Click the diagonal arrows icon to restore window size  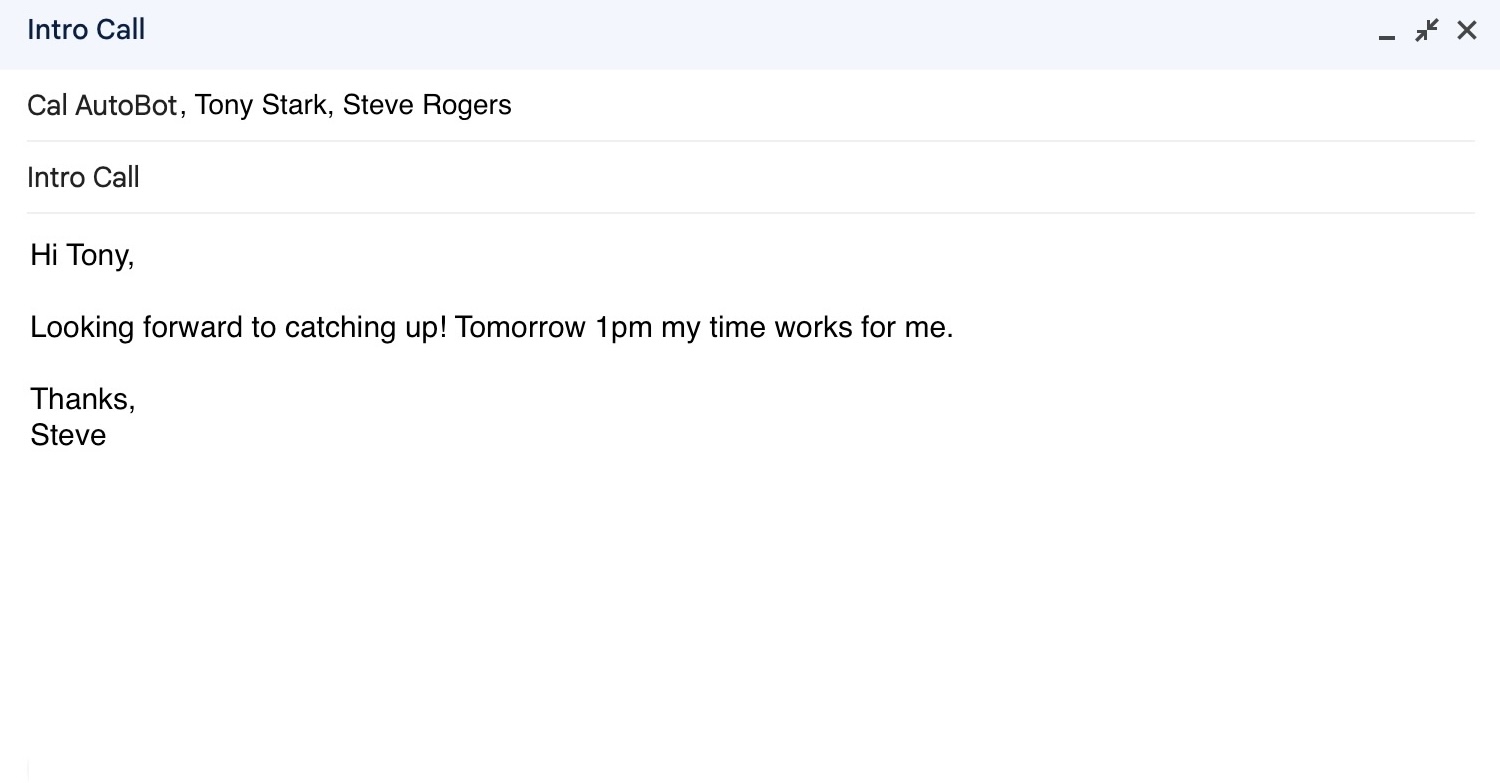coord(1425,31)
